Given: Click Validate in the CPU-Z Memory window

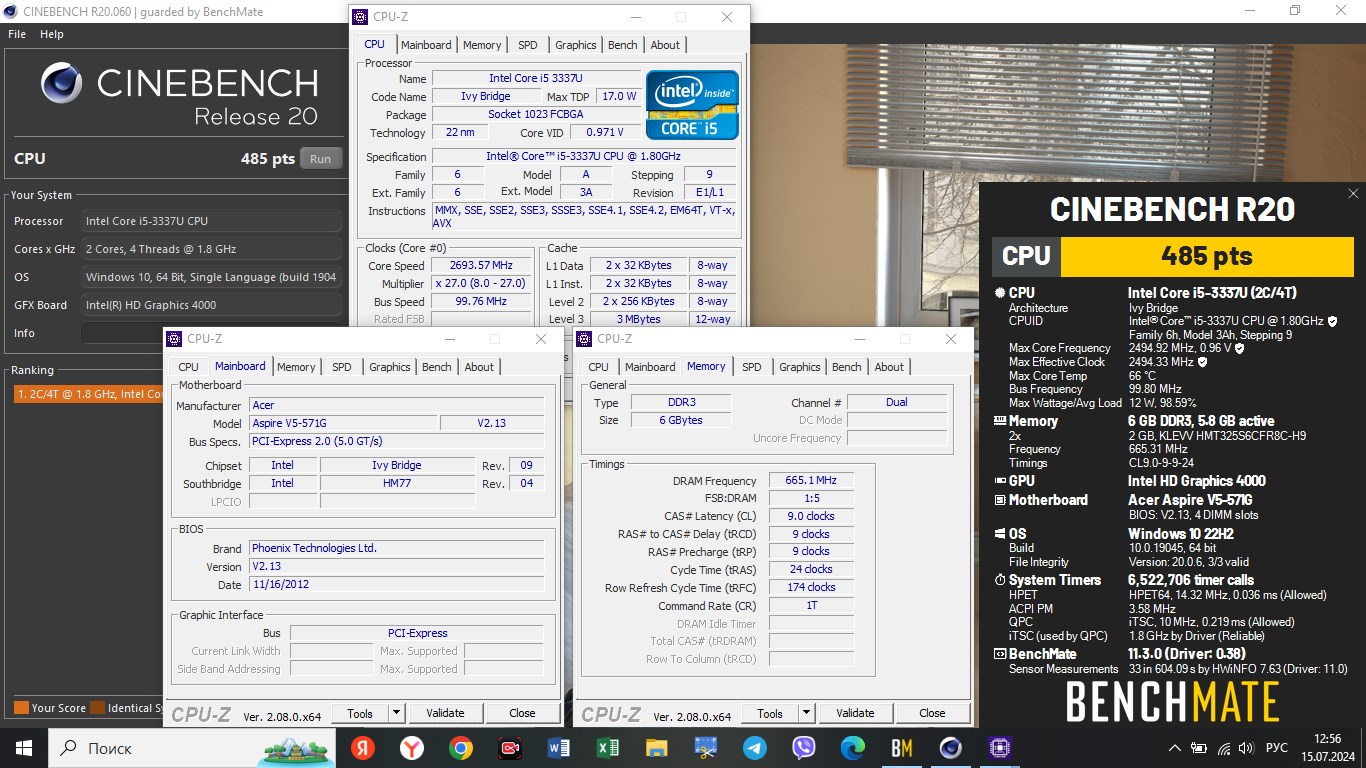Looking at the screenshot, I should tap(855, 713).
